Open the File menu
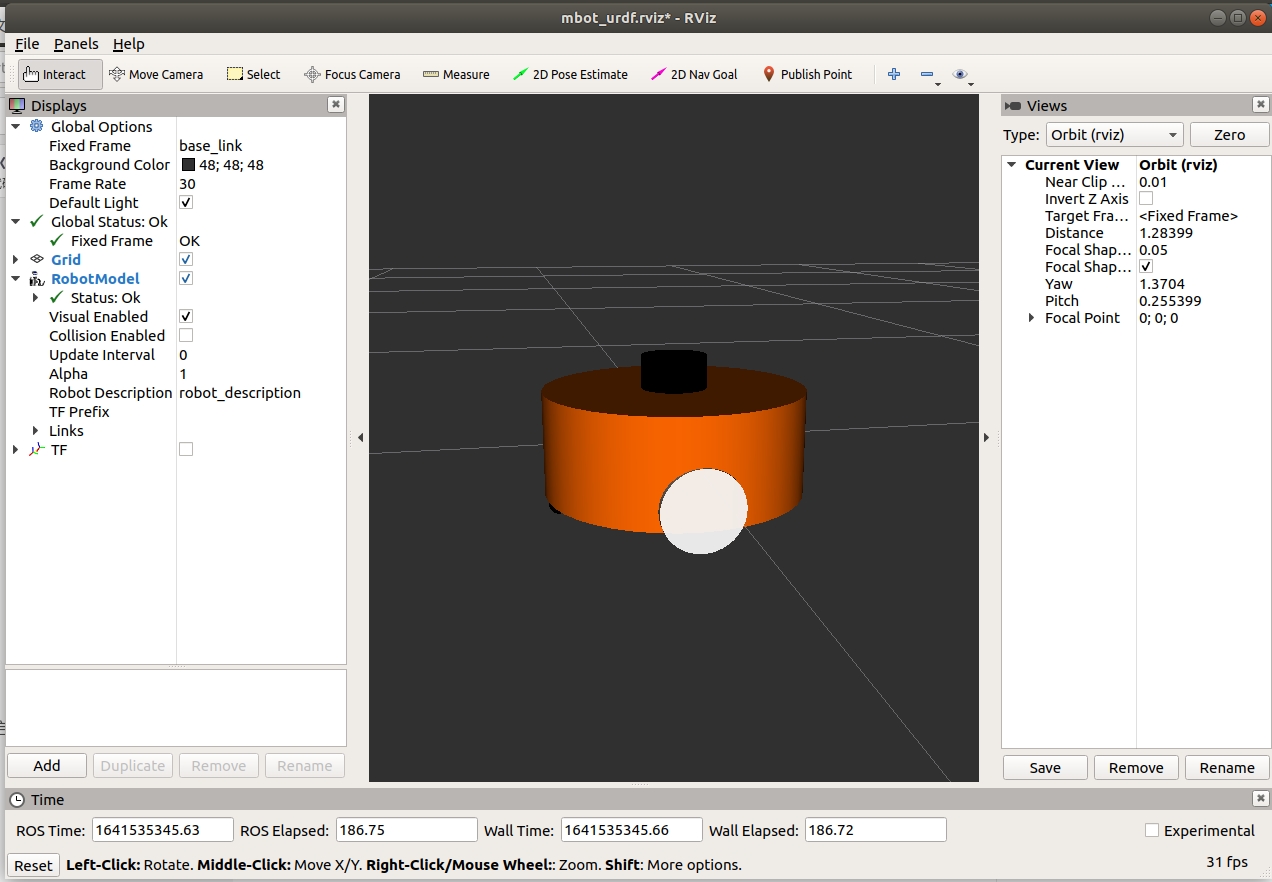Screen dimensions: 1272x882 pyautogui.click(x=27, y=44)
